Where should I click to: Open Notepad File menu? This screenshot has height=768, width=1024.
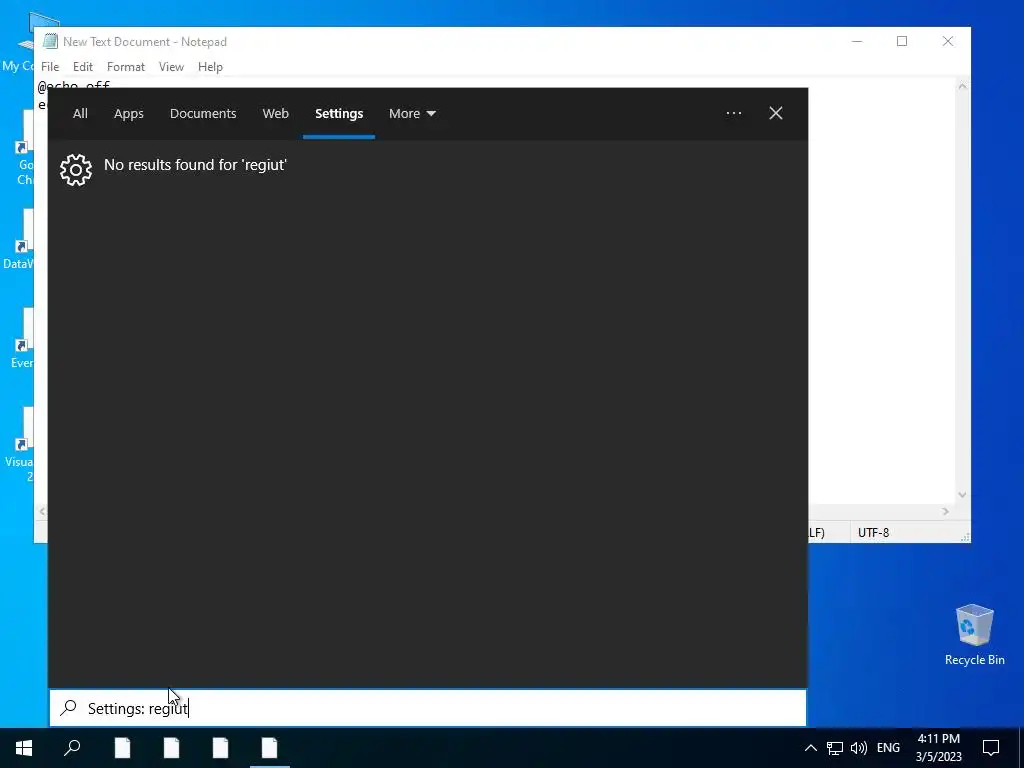click(50, 67)
